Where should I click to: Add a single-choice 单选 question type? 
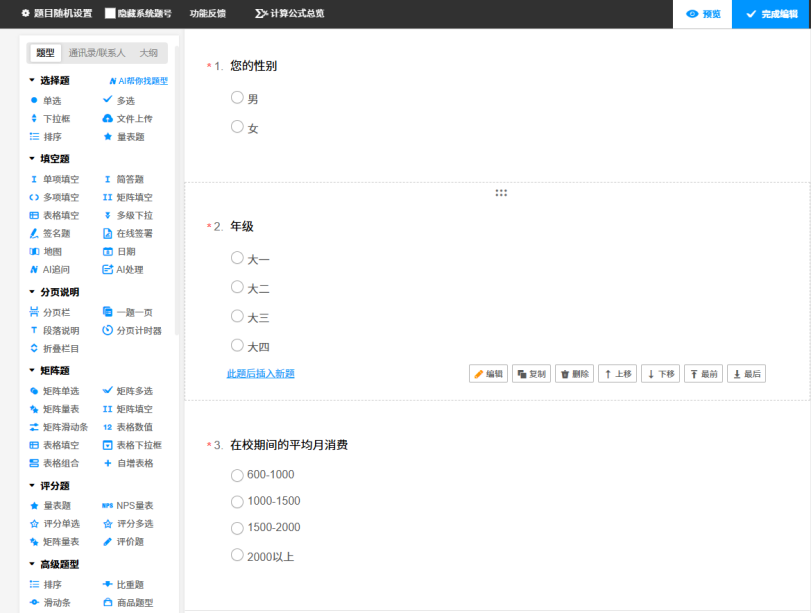46,100
